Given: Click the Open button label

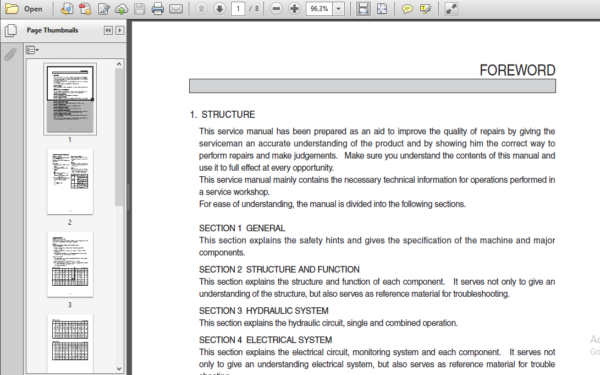Looking at the screenshot, I should click(33, 9).
